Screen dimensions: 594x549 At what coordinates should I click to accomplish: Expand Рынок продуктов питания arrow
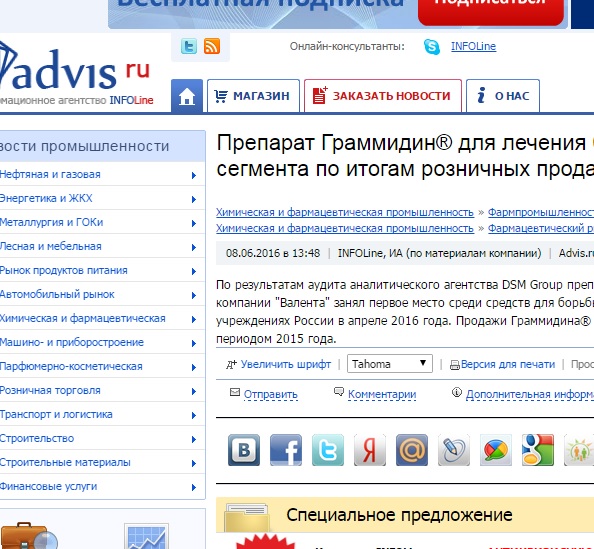[x=194, y=271]
